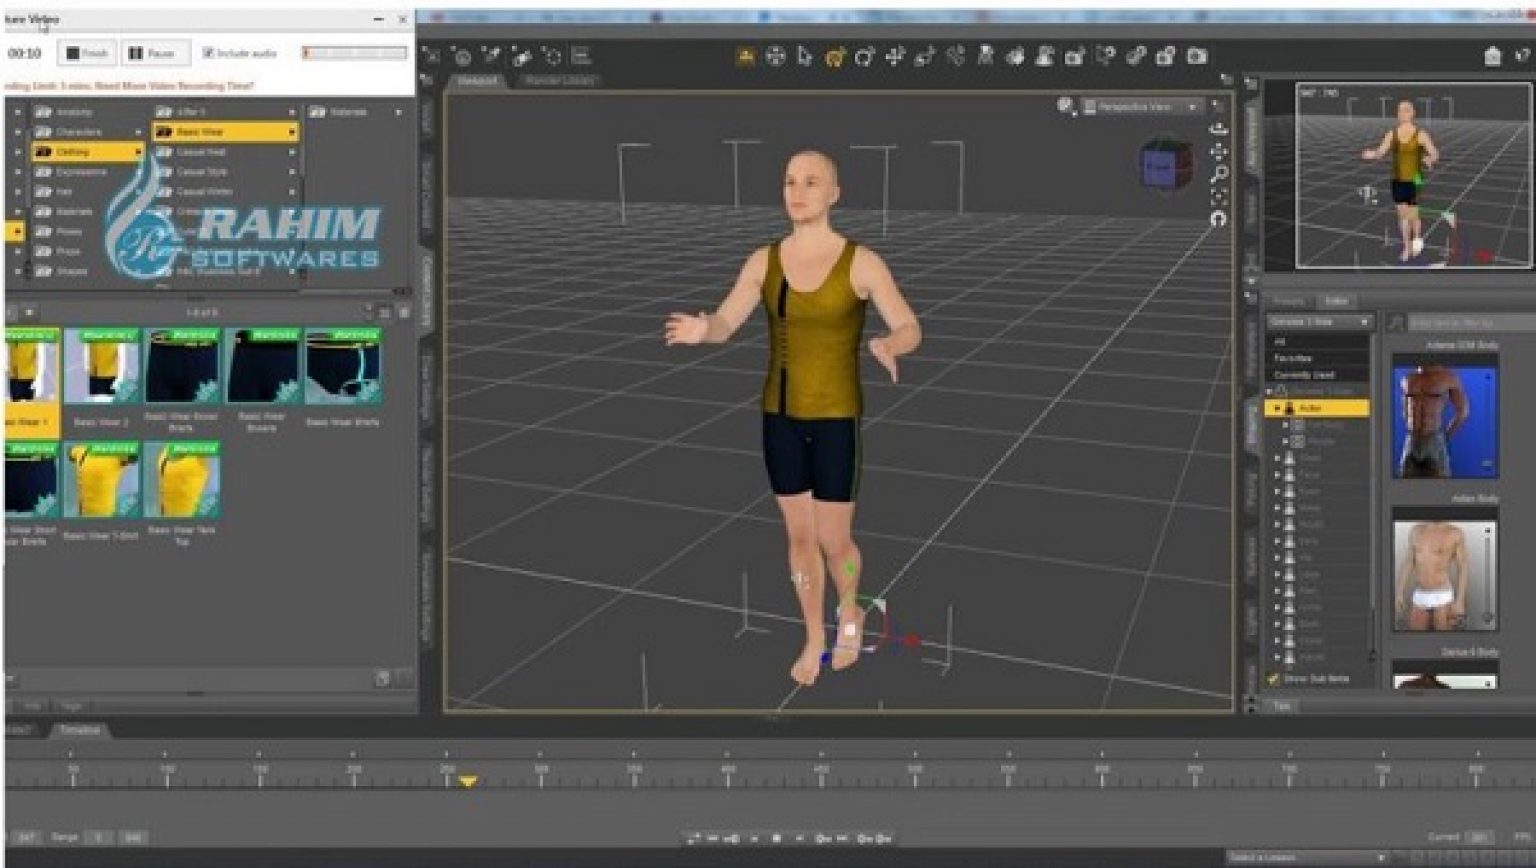Click Finish to stop the video recording

[84, 53]
